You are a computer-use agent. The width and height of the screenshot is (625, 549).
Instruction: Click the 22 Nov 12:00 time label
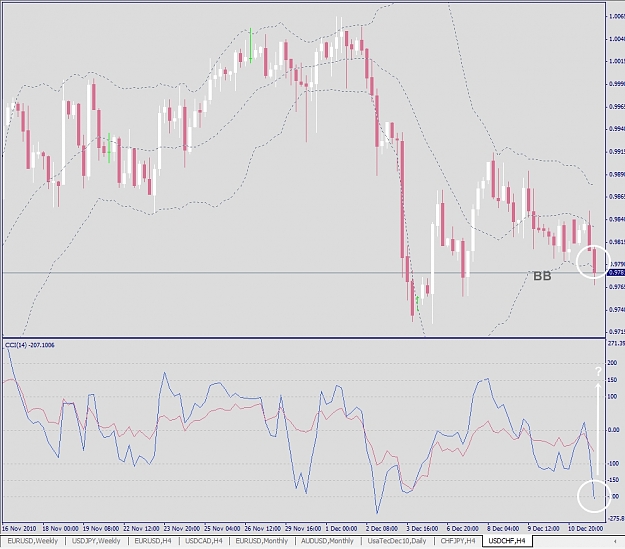tap(141, 528)
